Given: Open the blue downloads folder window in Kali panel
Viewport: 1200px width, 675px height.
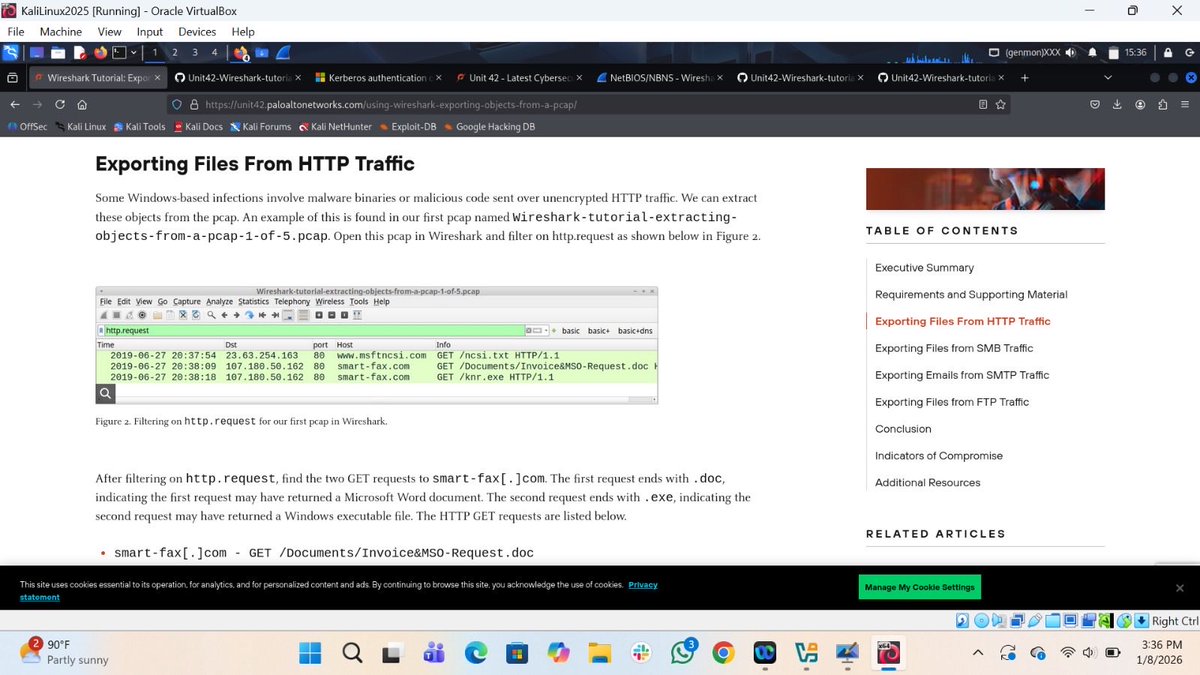Looking at the screenshot, I should point(263,52).
